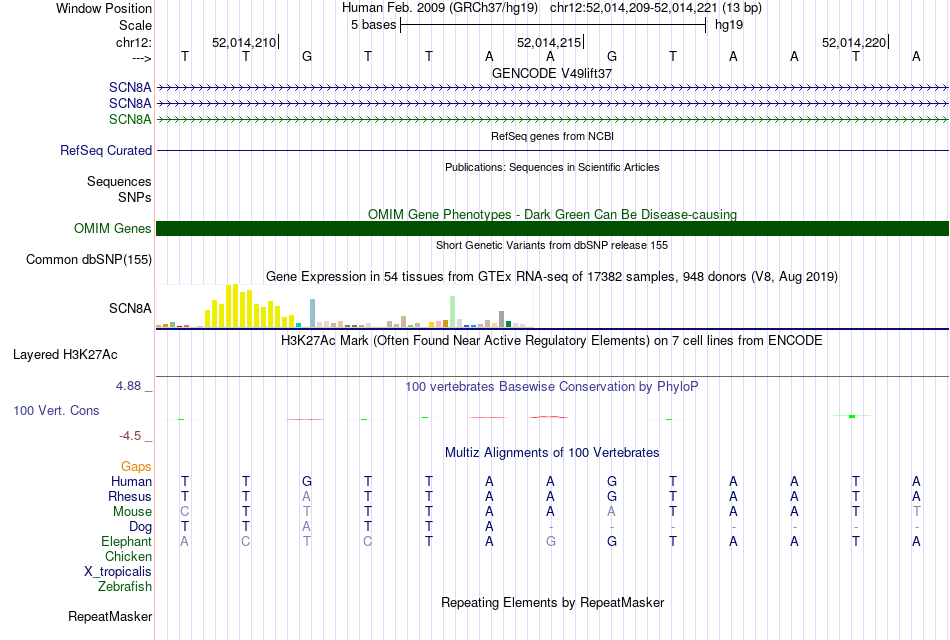
Task: Click the GTEx Gene Expression track title
Action: [552, 277]
